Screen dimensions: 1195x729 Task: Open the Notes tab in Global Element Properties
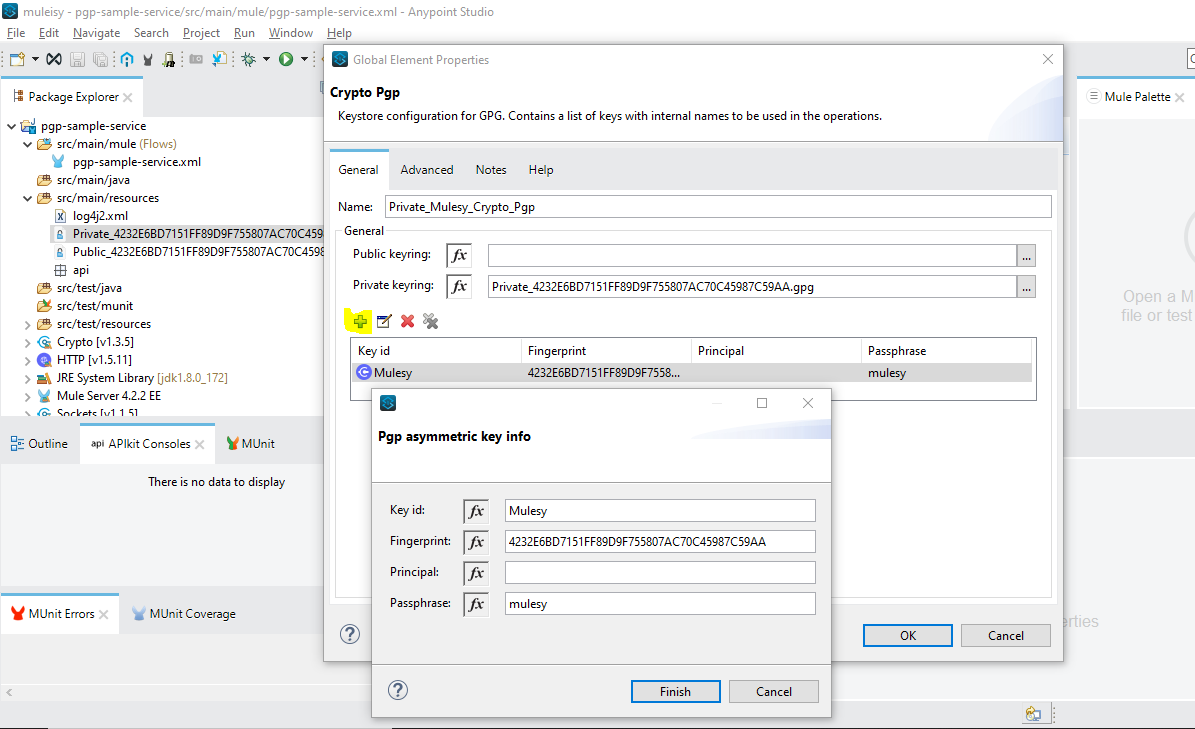point(491,170)
